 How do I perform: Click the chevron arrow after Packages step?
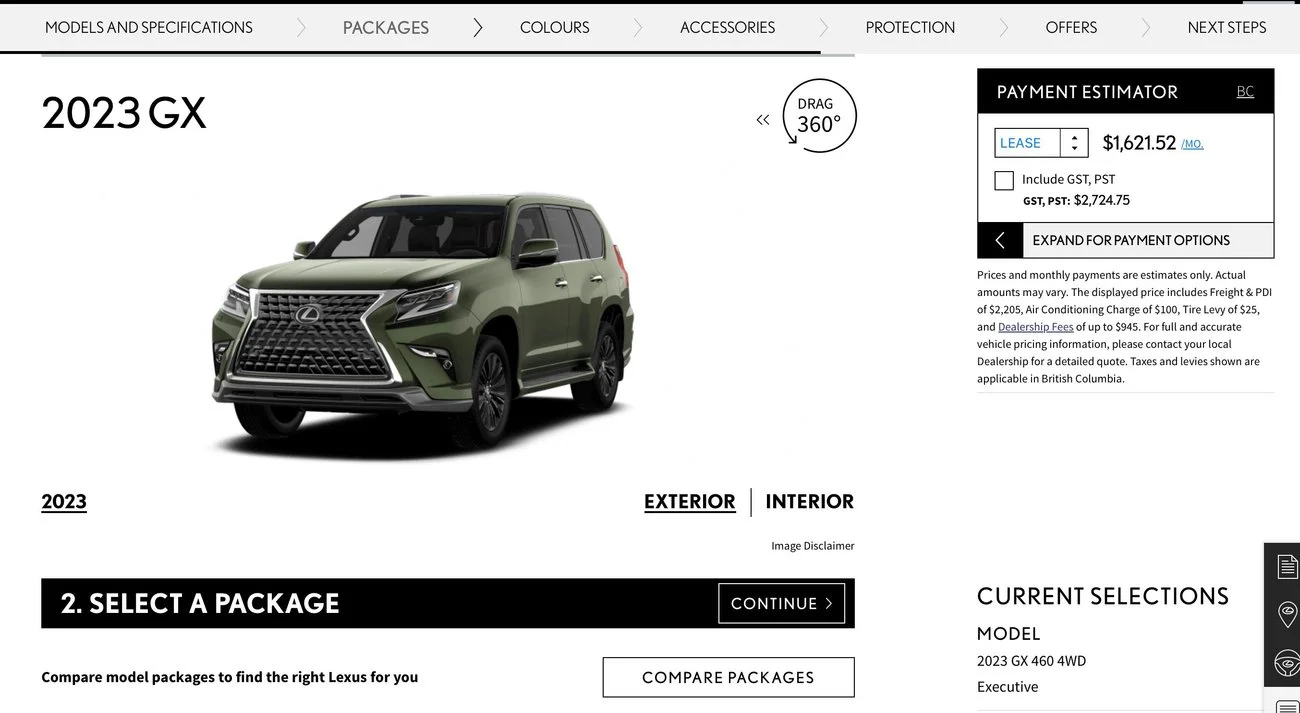pos(477,28)
